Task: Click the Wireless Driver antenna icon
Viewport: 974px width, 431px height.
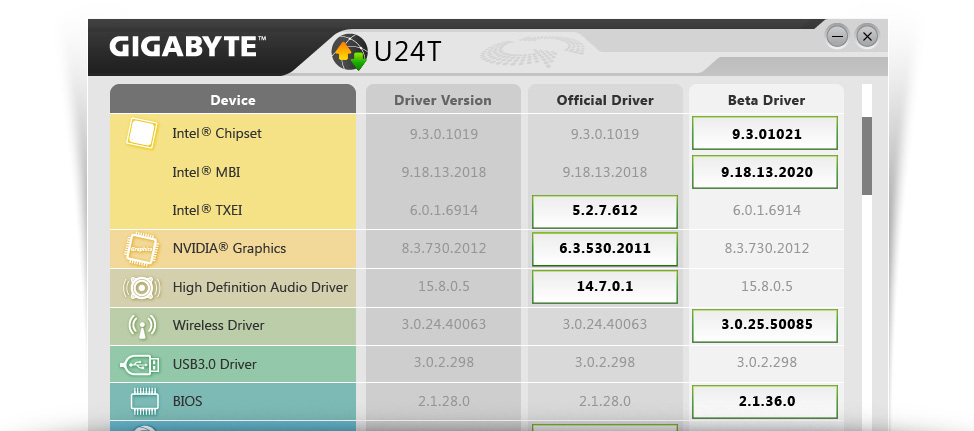Action: click(x=142, y=326)
